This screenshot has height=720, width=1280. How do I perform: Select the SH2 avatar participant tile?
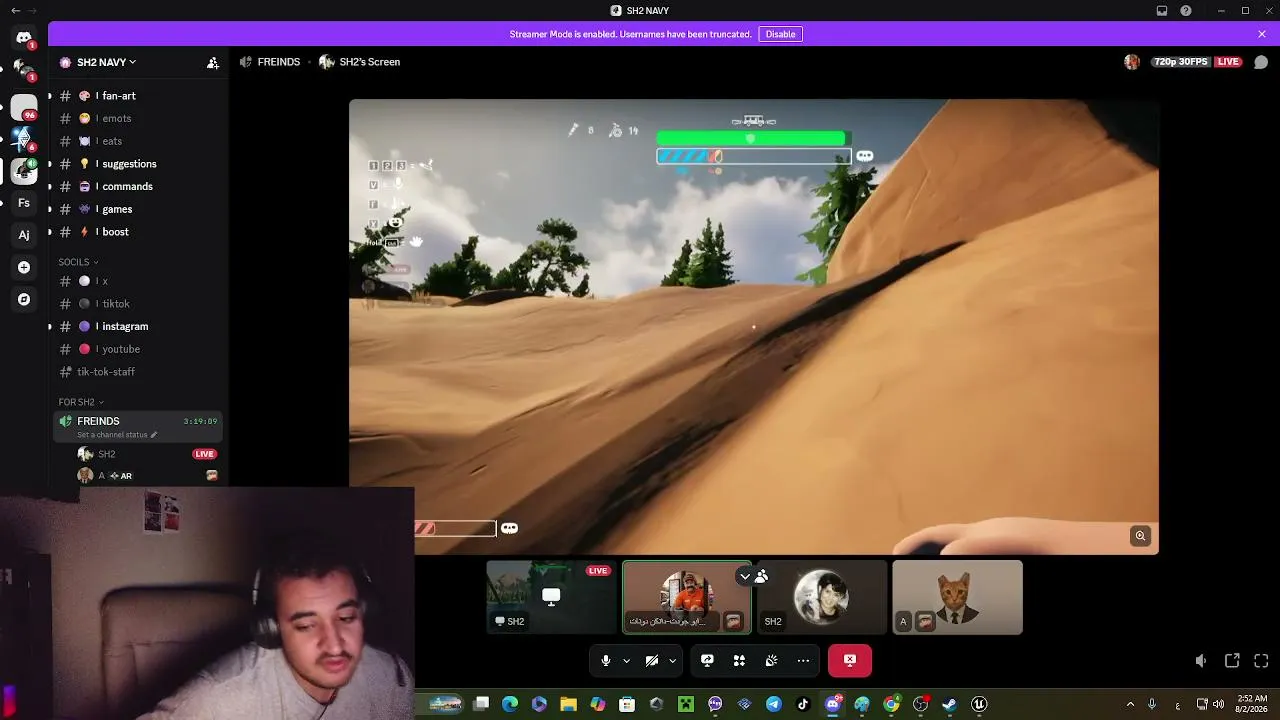[x=821, y=597]
